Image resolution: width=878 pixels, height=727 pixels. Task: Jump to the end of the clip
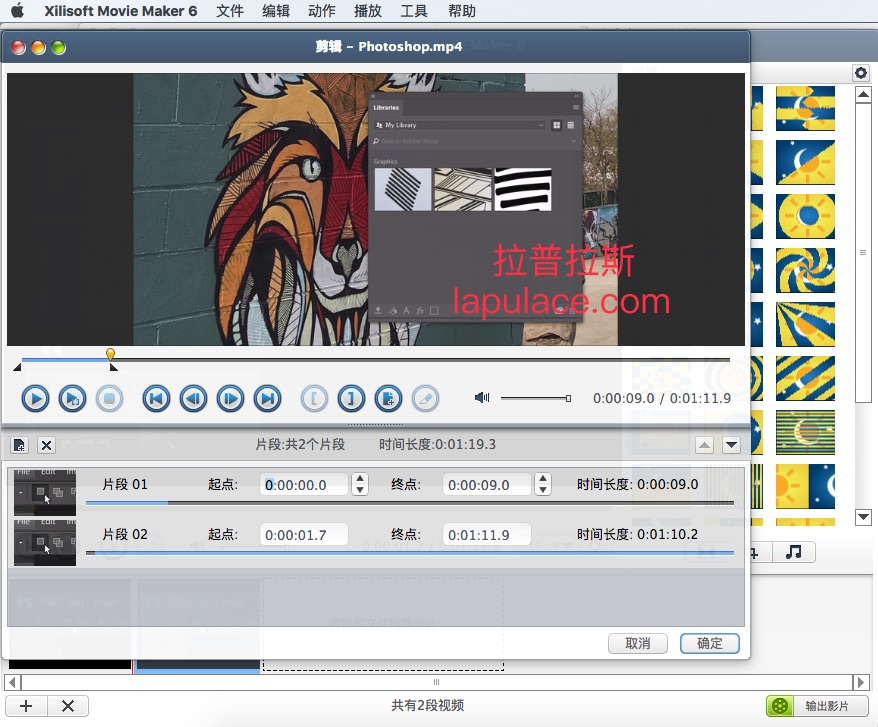(267, 399)
